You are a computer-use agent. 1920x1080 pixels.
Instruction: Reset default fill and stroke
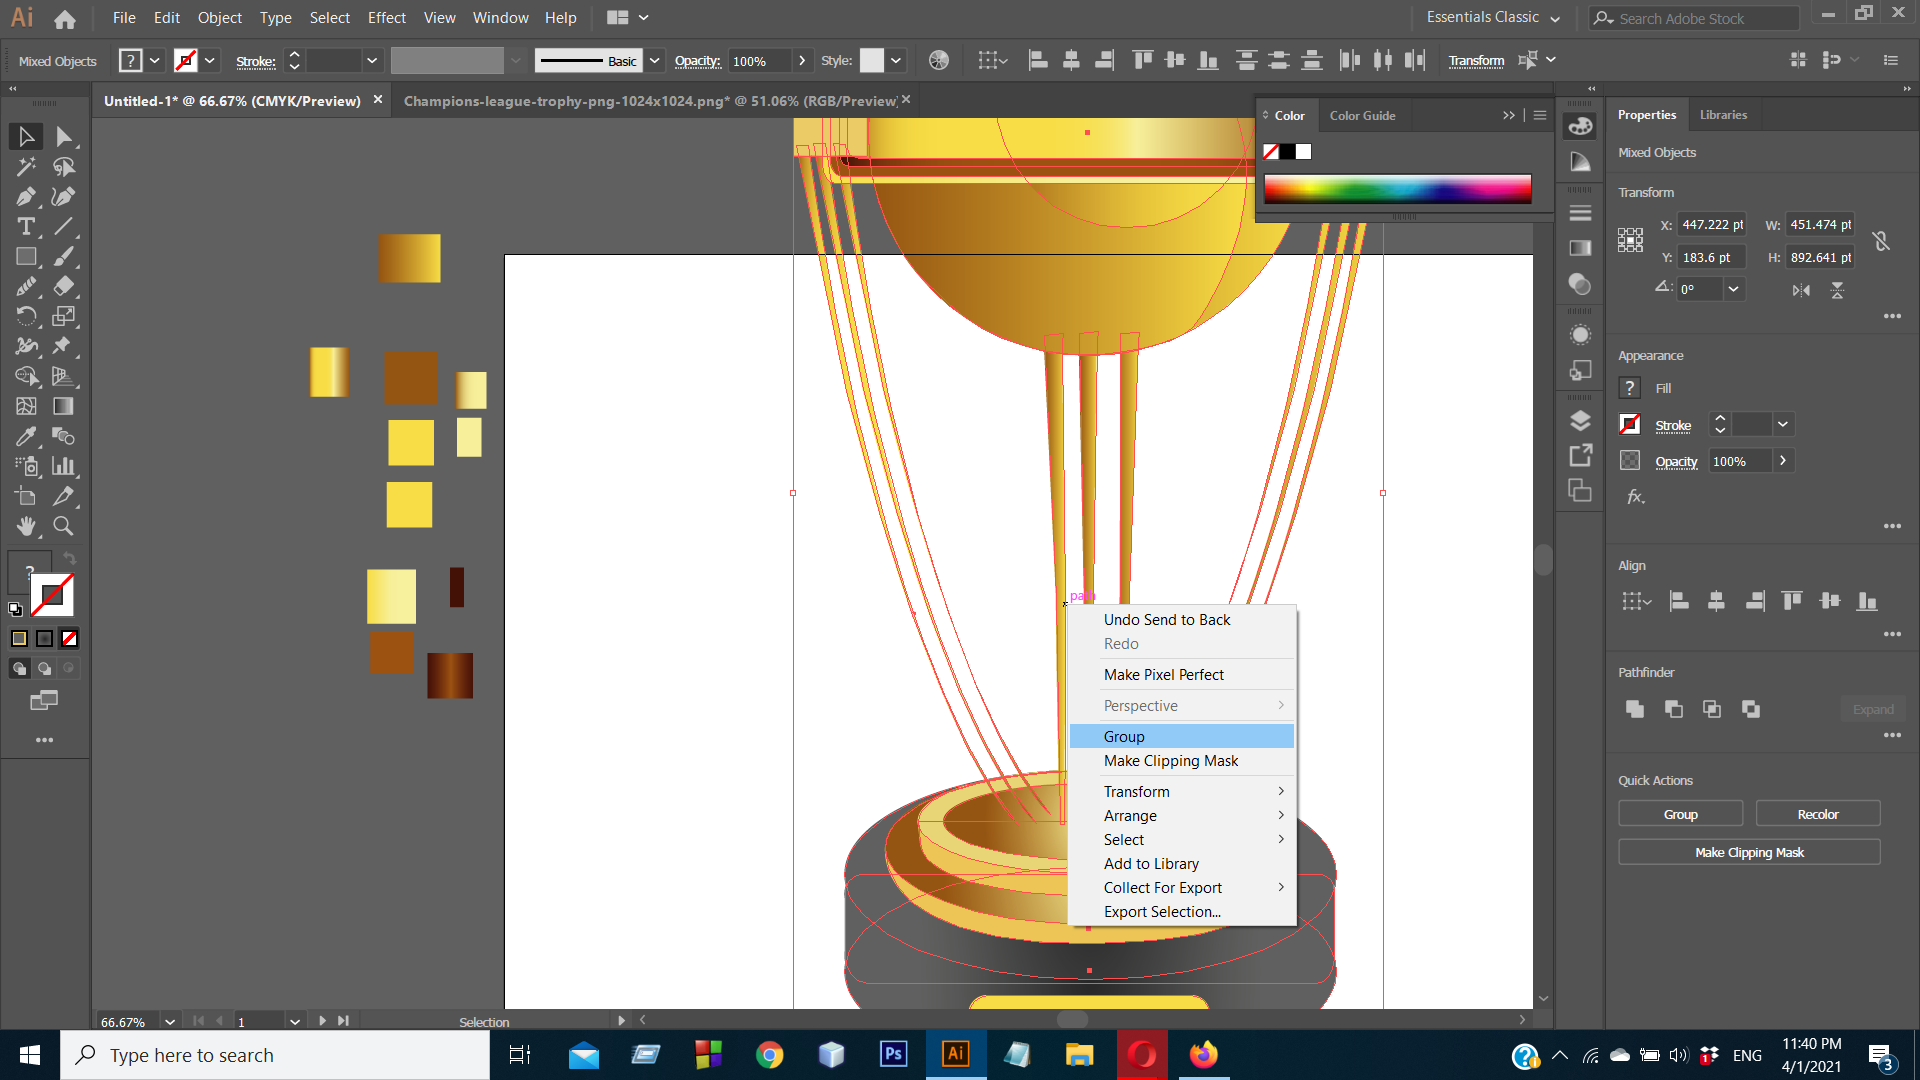15,609
